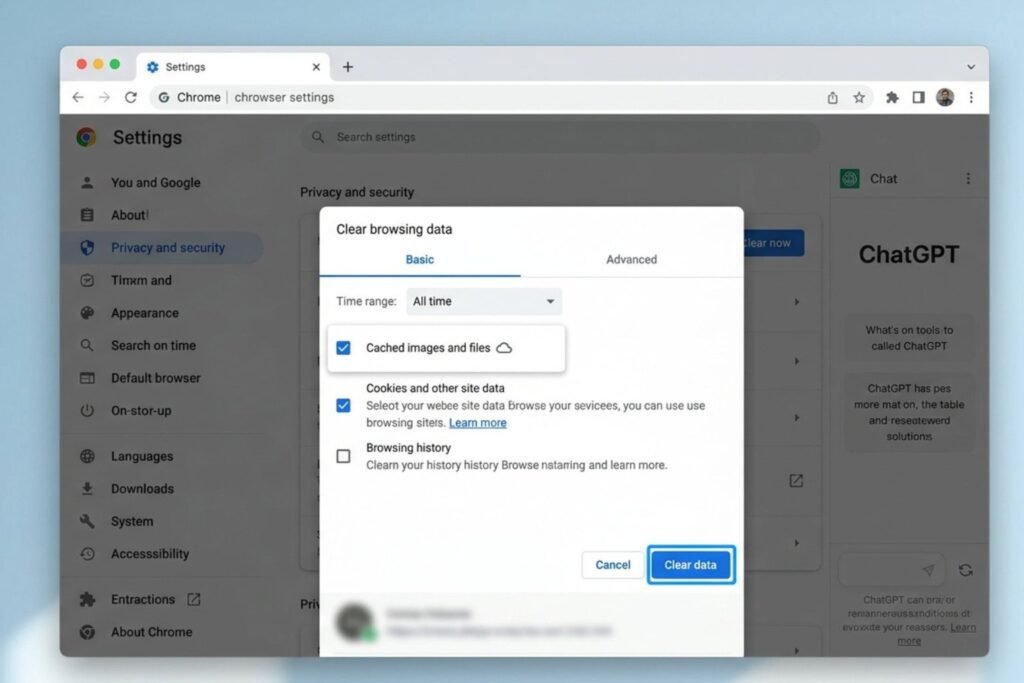The height and width of the screenshot is (683, 1024).
Task: Uncheck Cached images and files
Action: click(344, 348)
